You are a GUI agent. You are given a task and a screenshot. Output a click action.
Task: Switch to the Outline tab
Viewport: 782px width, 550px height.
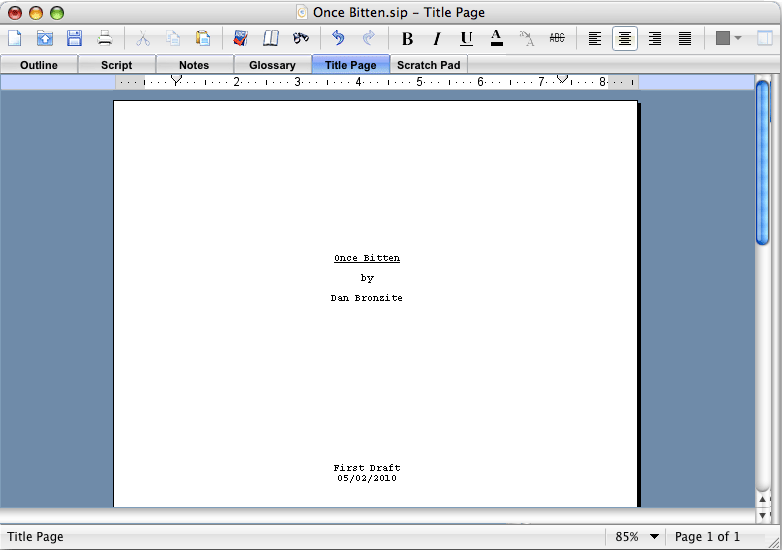[x=39, y=65]
